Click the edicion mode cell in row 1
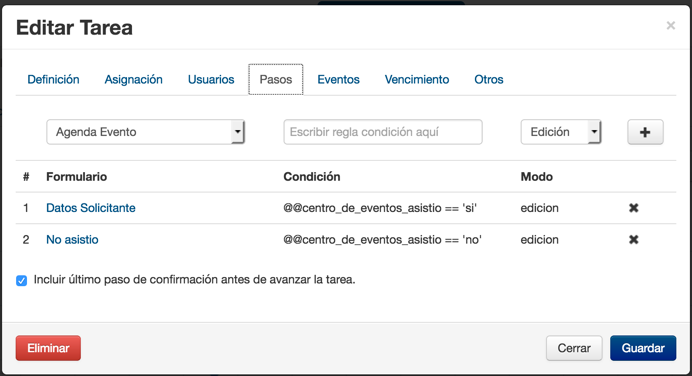Viewport: 692px width, 376px height. 539,208
